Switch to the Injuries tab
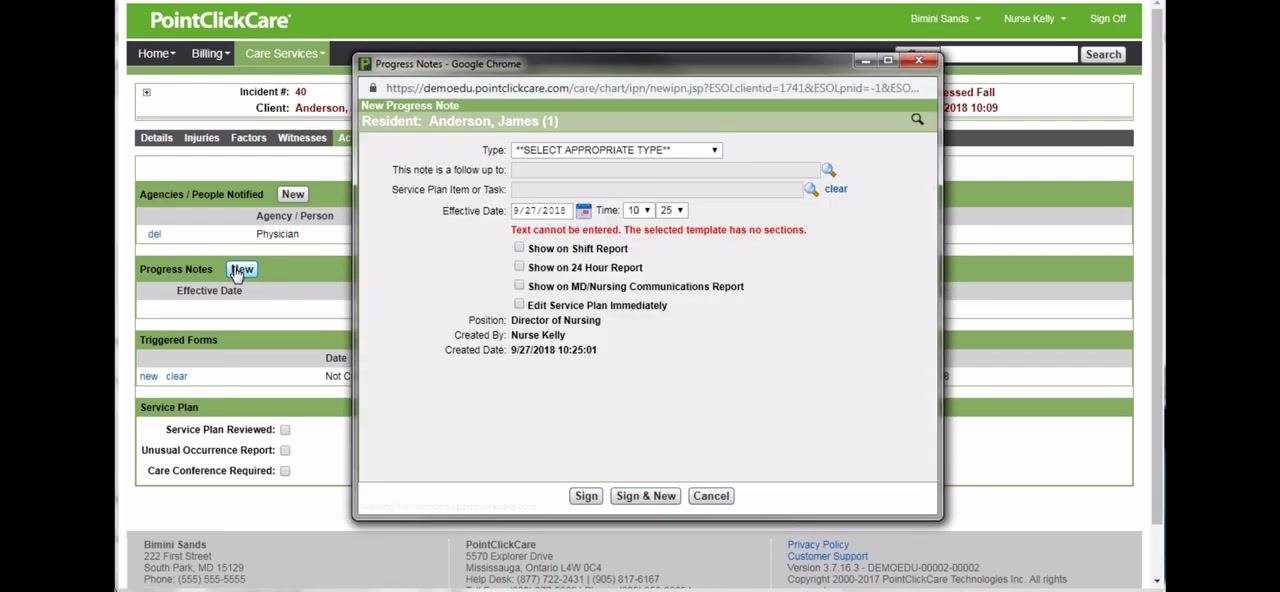Screen dimensions: 1280x592 tap(201, 138)
